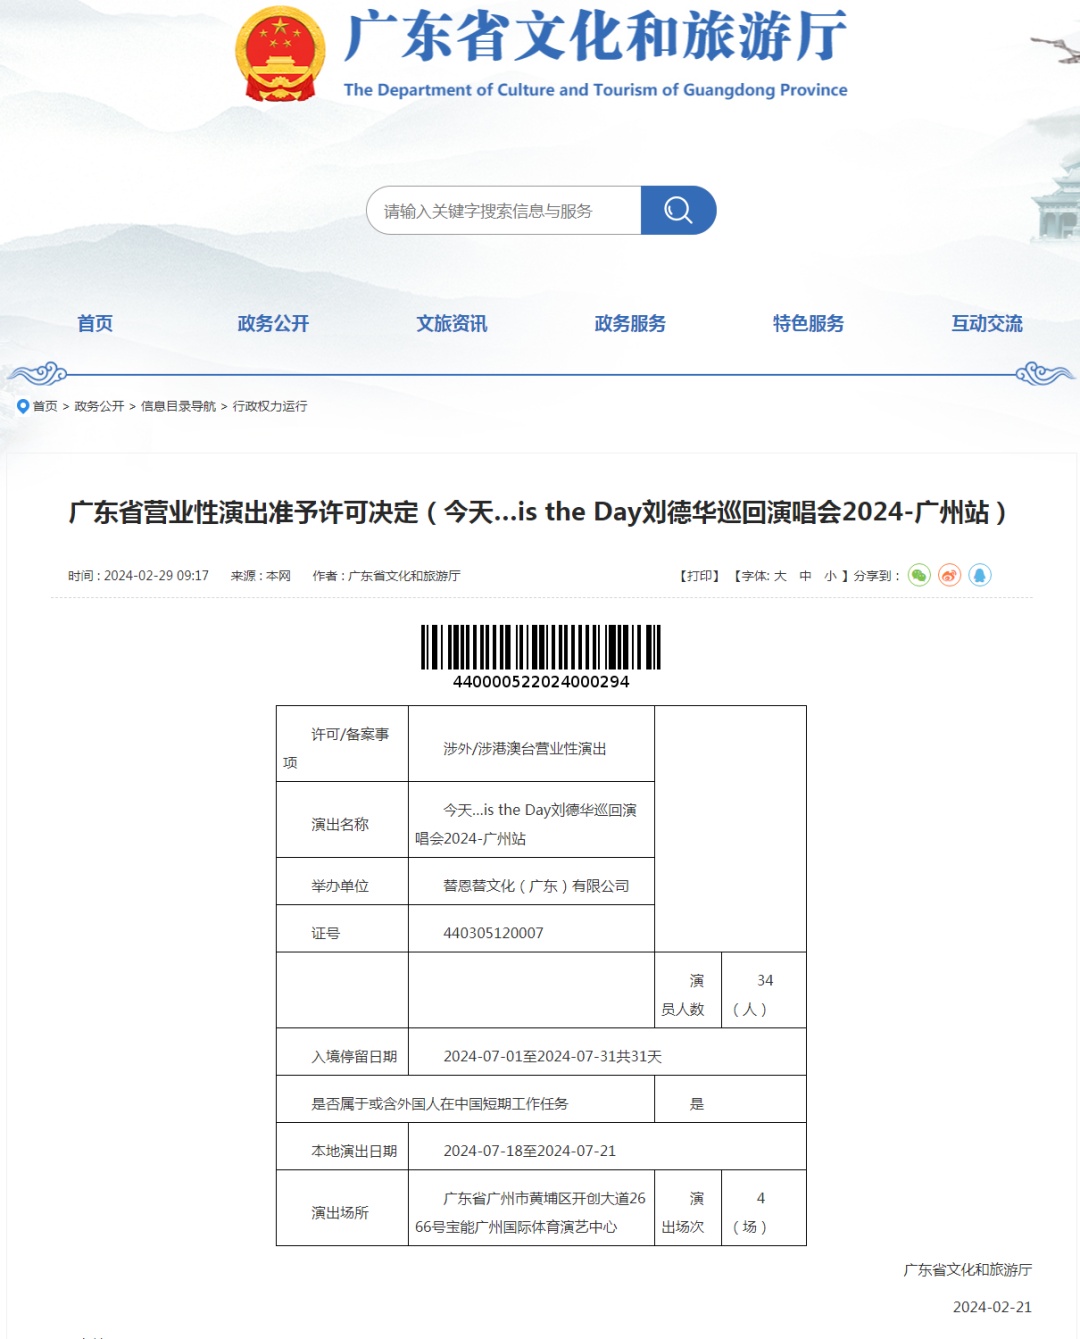Click the department name header title

tap(595, 36)
